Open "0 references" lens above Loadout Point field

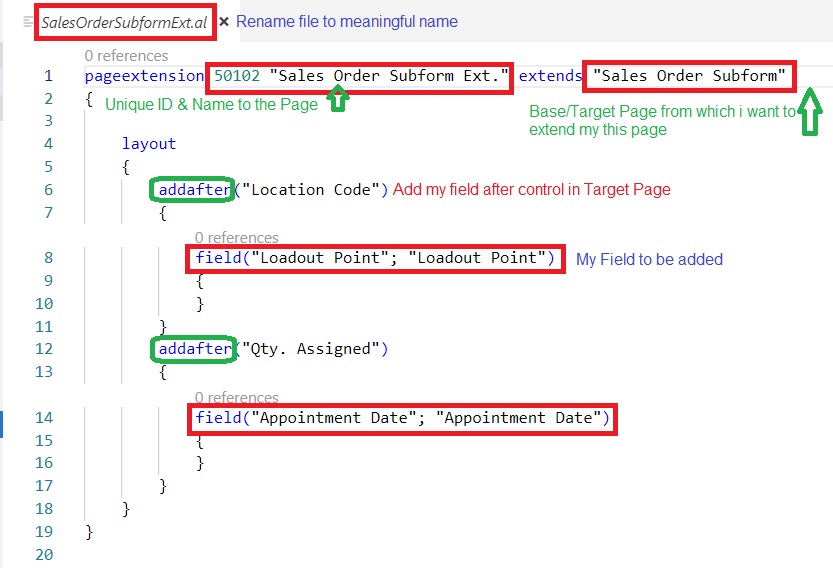pos(236,238)
